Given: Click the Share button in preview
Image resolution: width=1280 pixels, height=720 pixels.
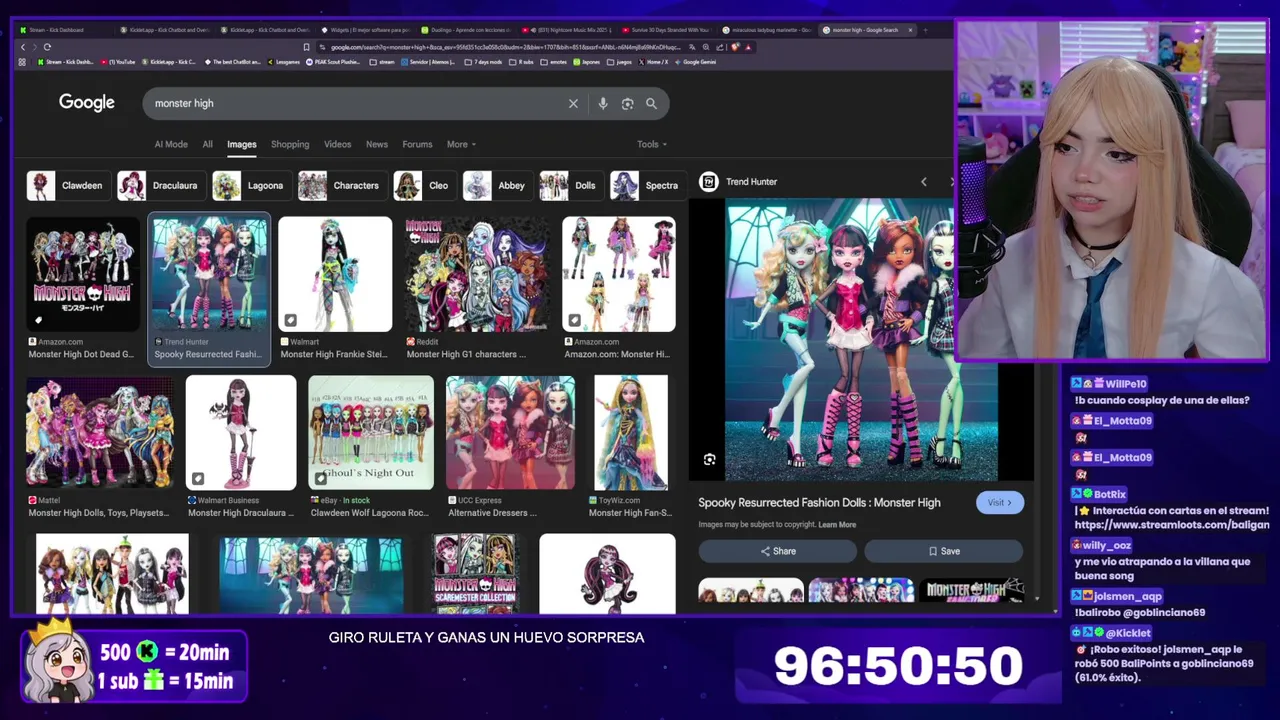Looking at the screenshot, I should pos(777,551).
